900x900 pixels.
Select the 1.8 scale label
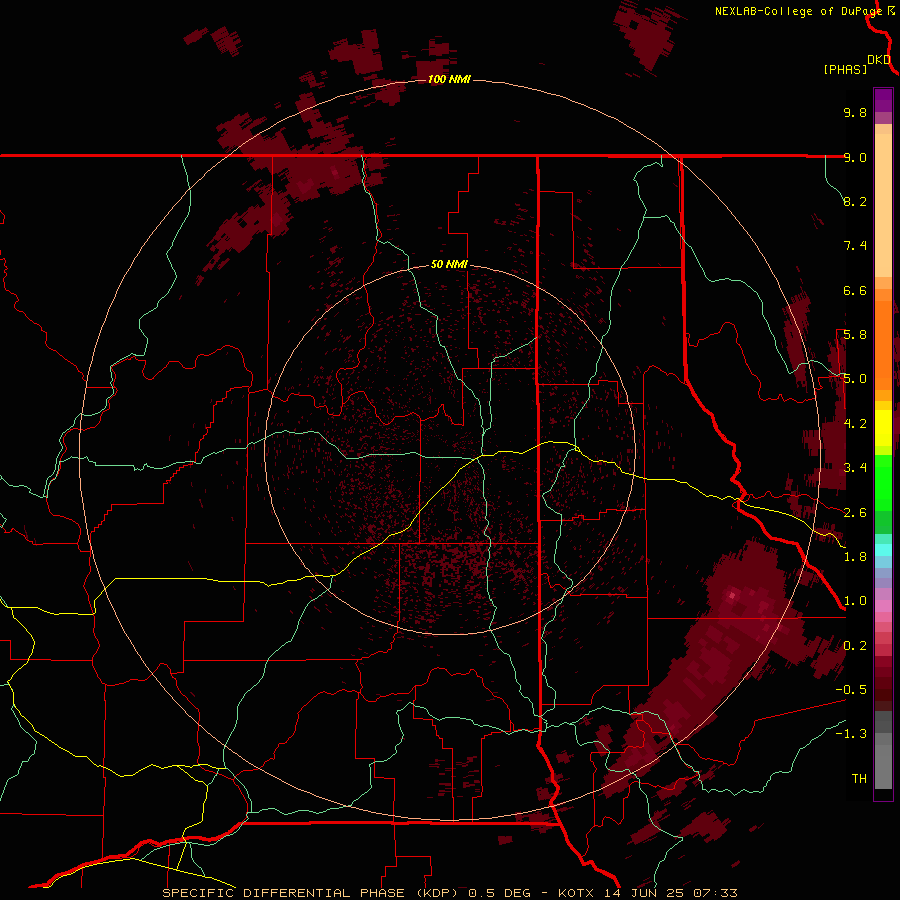pyautogui.click(x=855, y=557)
